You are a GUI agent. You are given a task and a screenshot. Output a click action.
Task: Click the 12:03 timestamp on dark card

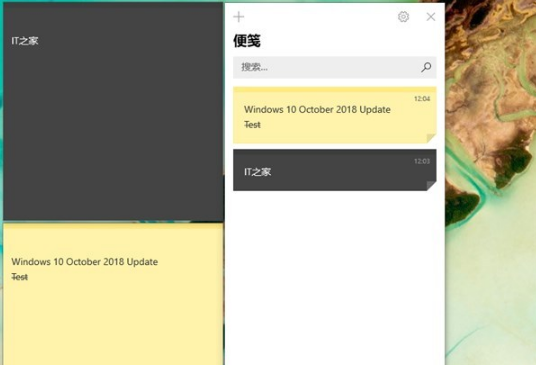click(x=422, y=161)
